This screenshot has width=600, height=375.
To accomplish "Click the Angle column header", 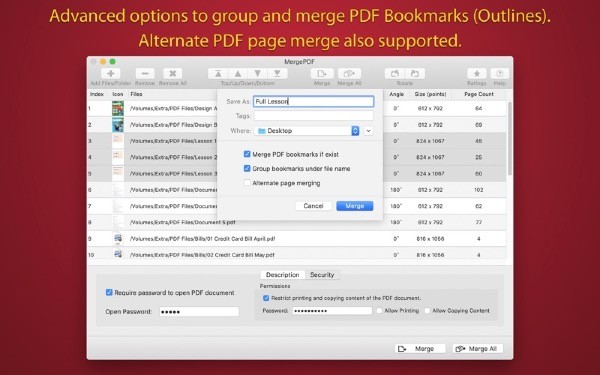I will pyautogui.click(x=396, y=94).
